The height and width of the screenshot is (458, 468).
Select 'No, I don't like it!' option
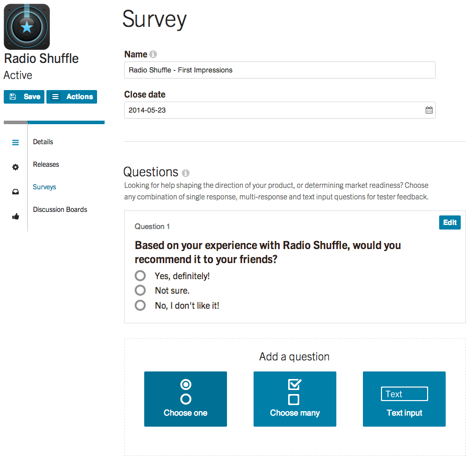tap(140, 305)
